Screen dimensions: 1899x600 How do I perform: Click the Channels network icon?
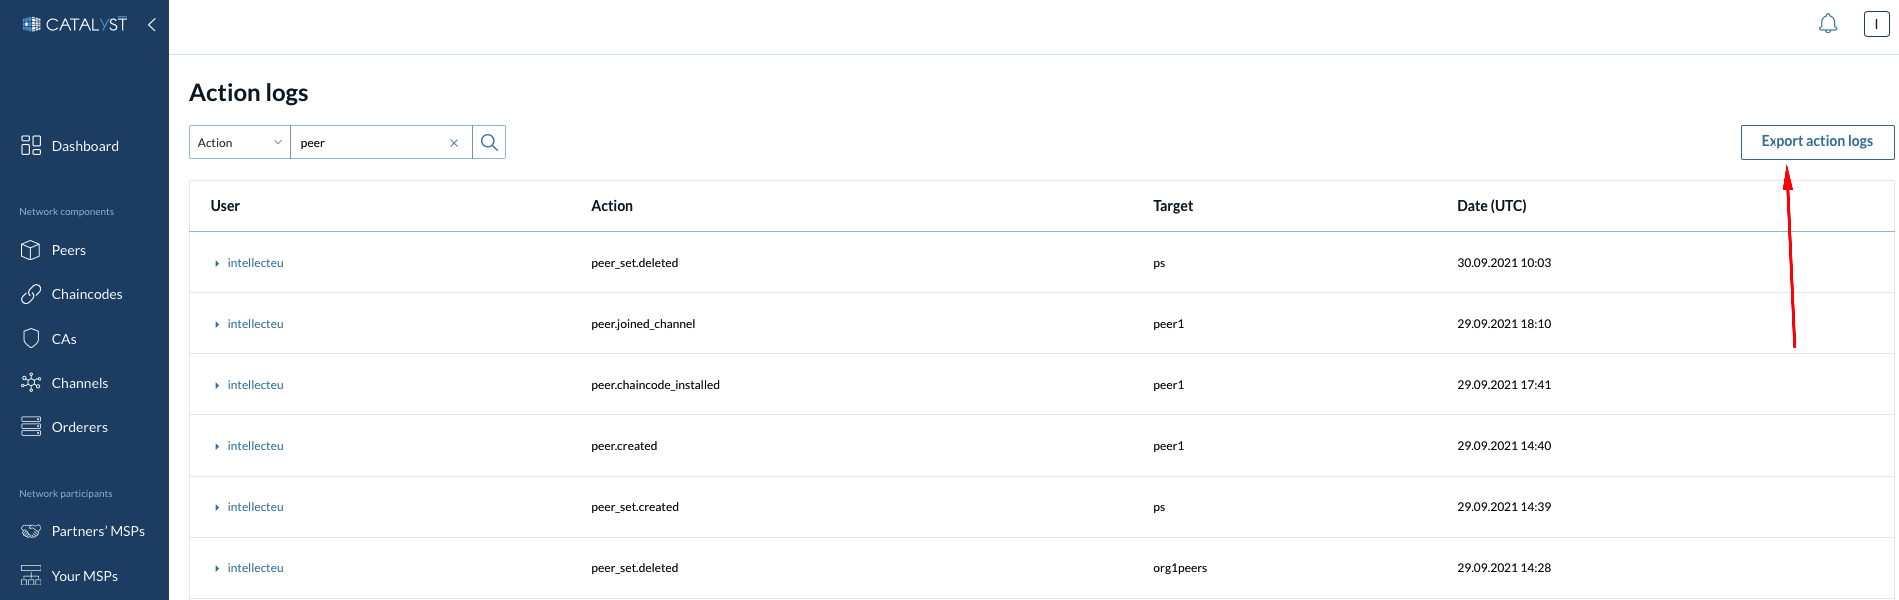pyautogui.click(x=31, y=383)
